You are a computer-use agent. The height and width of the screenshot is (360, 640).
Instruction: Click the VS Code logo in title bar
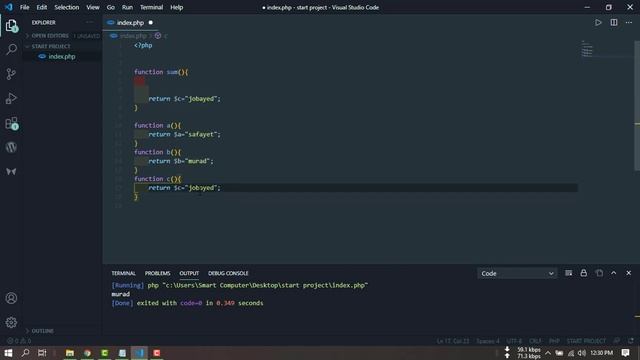(x=9, y=7)
